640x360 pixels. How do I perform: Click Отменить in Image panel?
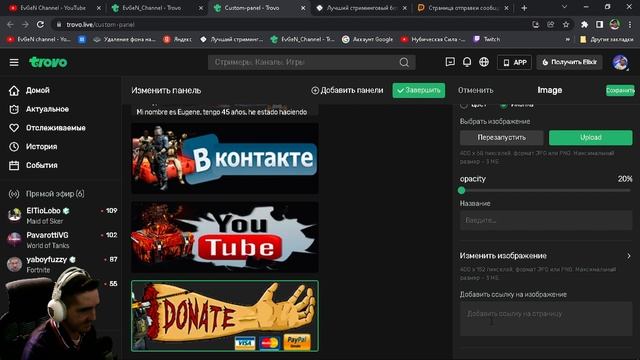(x=476, y=90)
